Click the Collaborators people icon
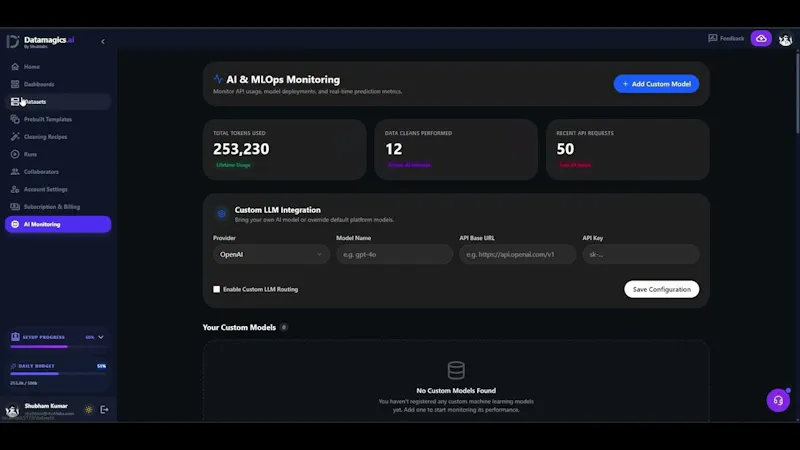 pos(15,171)
